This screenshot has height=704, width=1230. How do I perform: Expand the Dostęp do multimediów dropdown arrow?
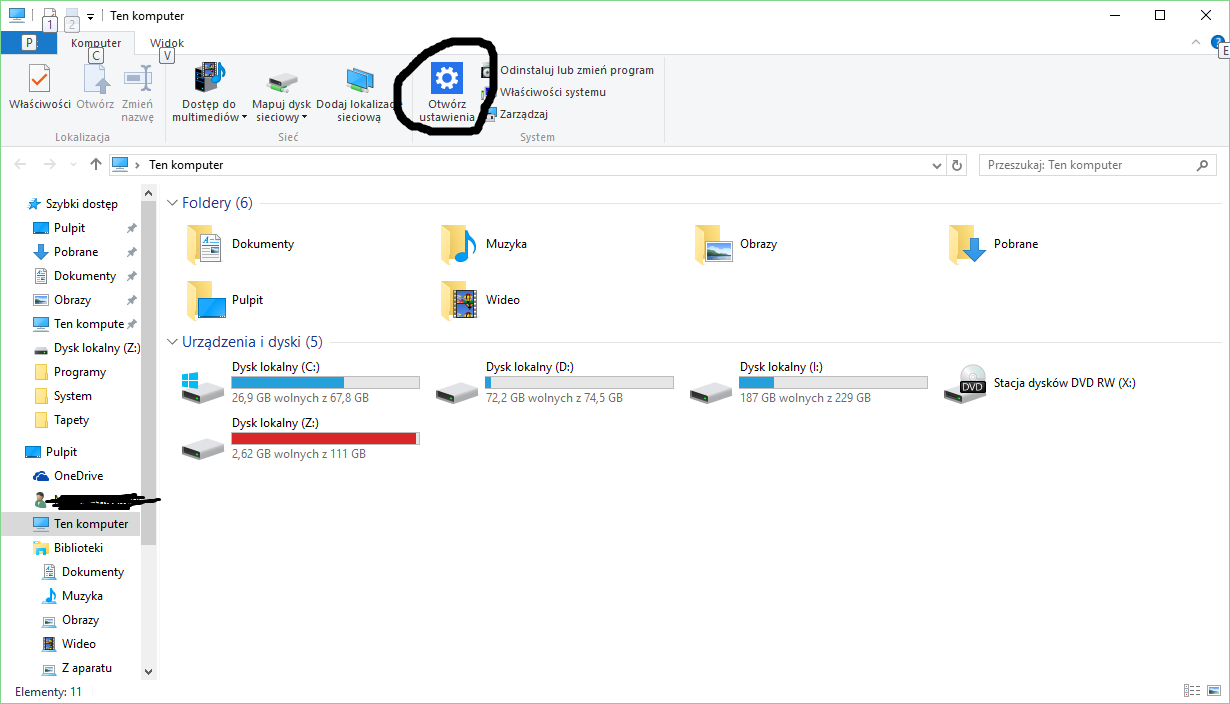244,117
